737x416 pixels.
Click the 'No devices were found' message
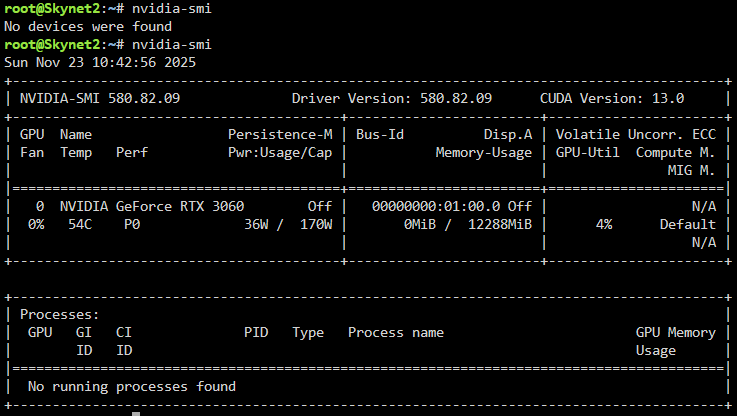(x=88, y=26)
